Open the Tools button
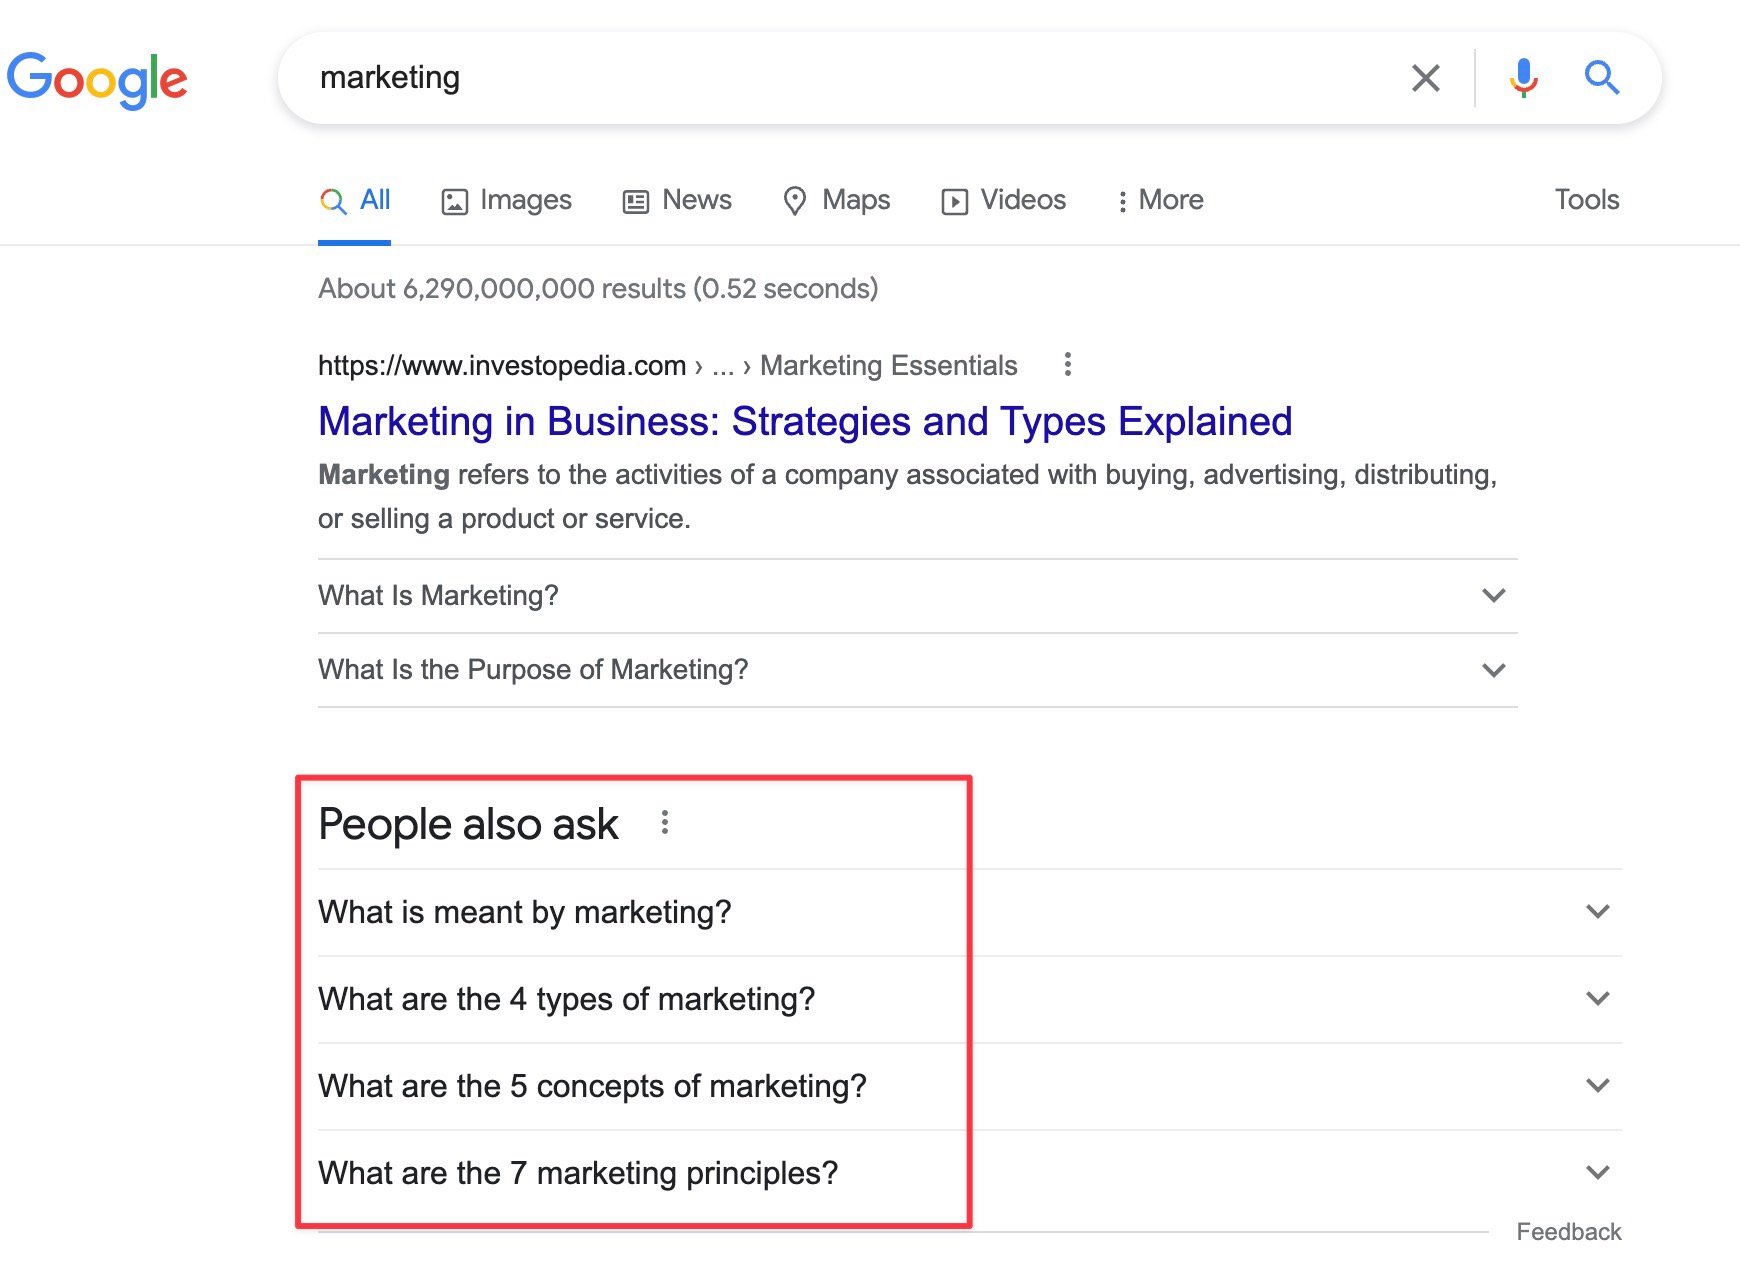Viewport: 1740px width, 1282px height. pyautogui.click(x=1586, y=200)
